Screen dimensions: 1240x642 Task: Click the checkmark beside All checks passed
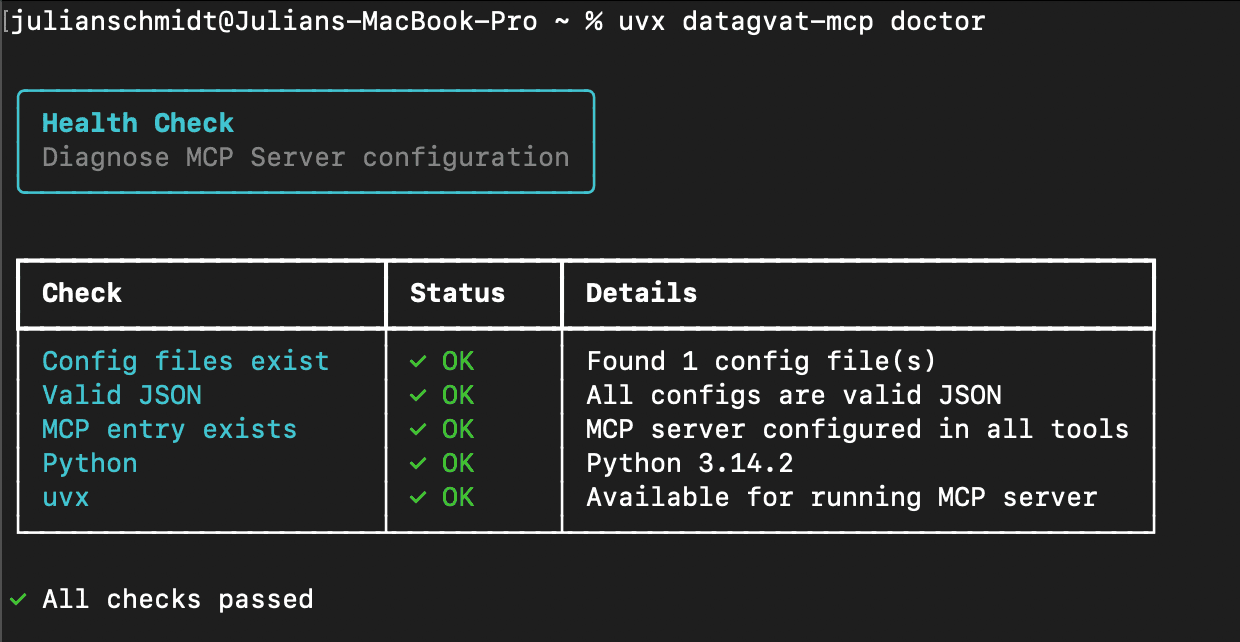(x=20, y=598)
